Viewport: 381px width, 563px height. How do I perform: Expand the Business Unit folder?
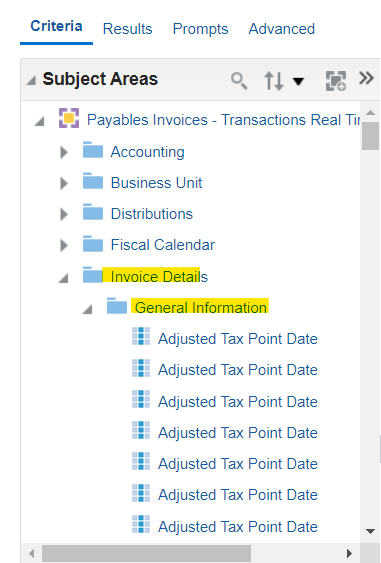point(64,183)
